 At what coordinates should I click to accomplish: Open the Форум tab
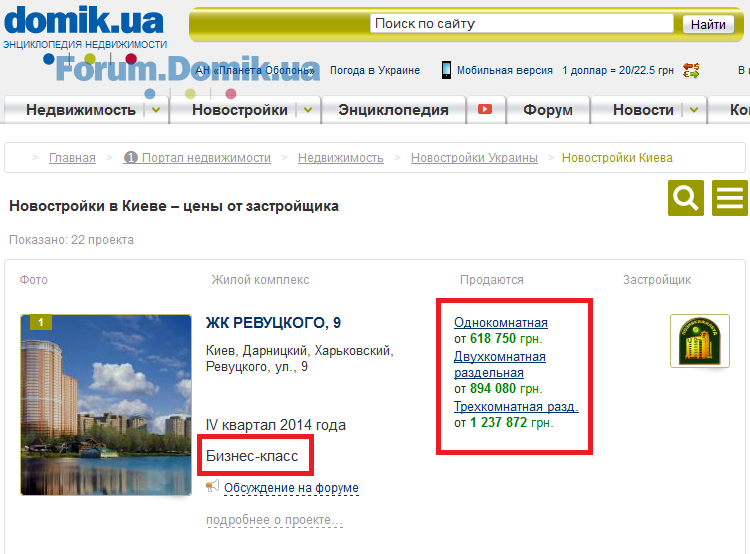(x=548, y=110)
